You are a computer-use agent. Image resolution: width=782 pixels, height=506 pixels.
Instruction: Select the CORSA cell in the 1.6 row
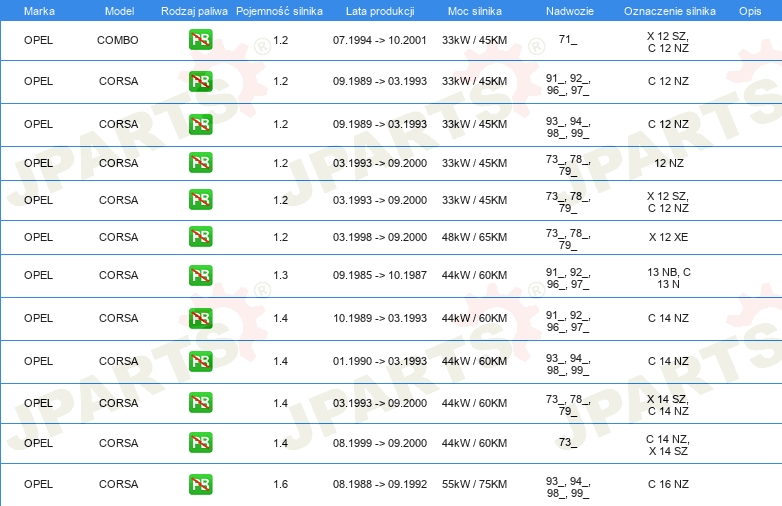pos(118,484)
